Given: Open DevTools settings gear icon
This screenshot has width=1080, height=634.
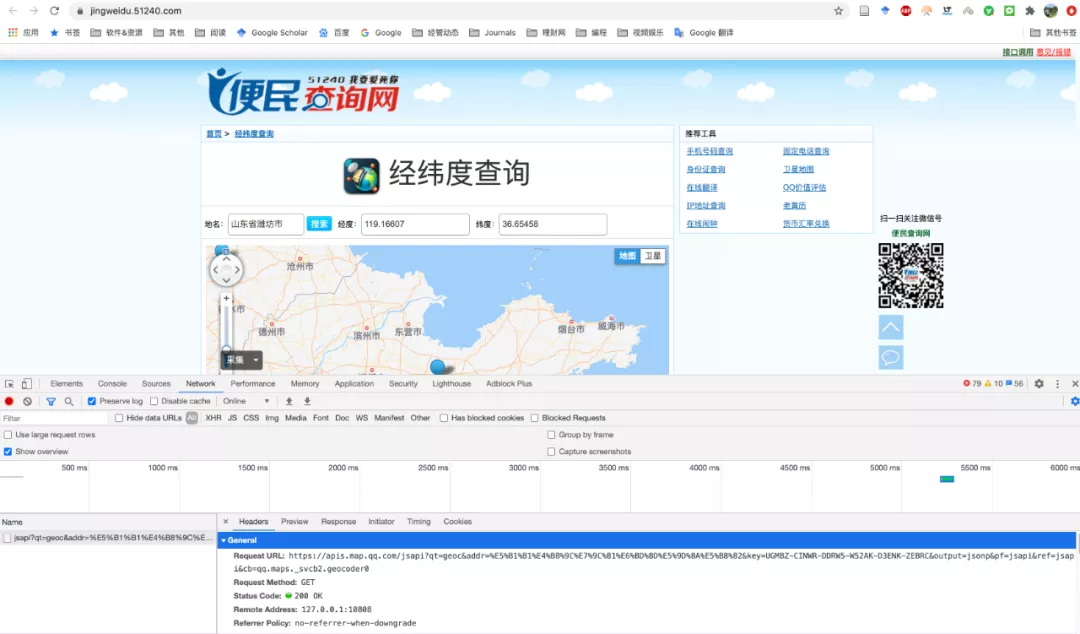Looking at the screenshot, I should pyautogui.click(x=1039, y=384).
